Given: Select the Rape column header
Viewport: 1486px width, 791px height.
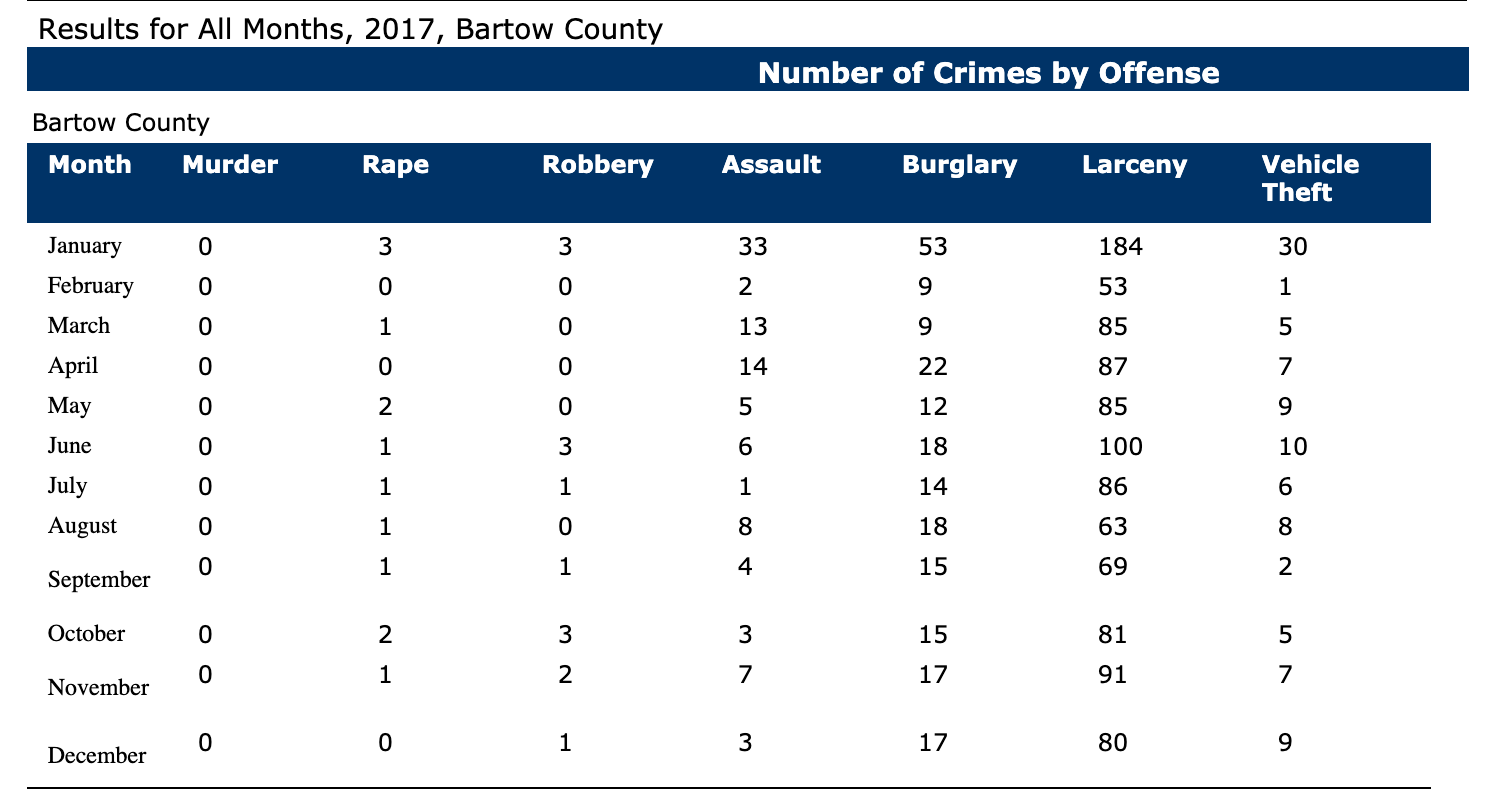Looking at the screenshot, I should [395, 165].
